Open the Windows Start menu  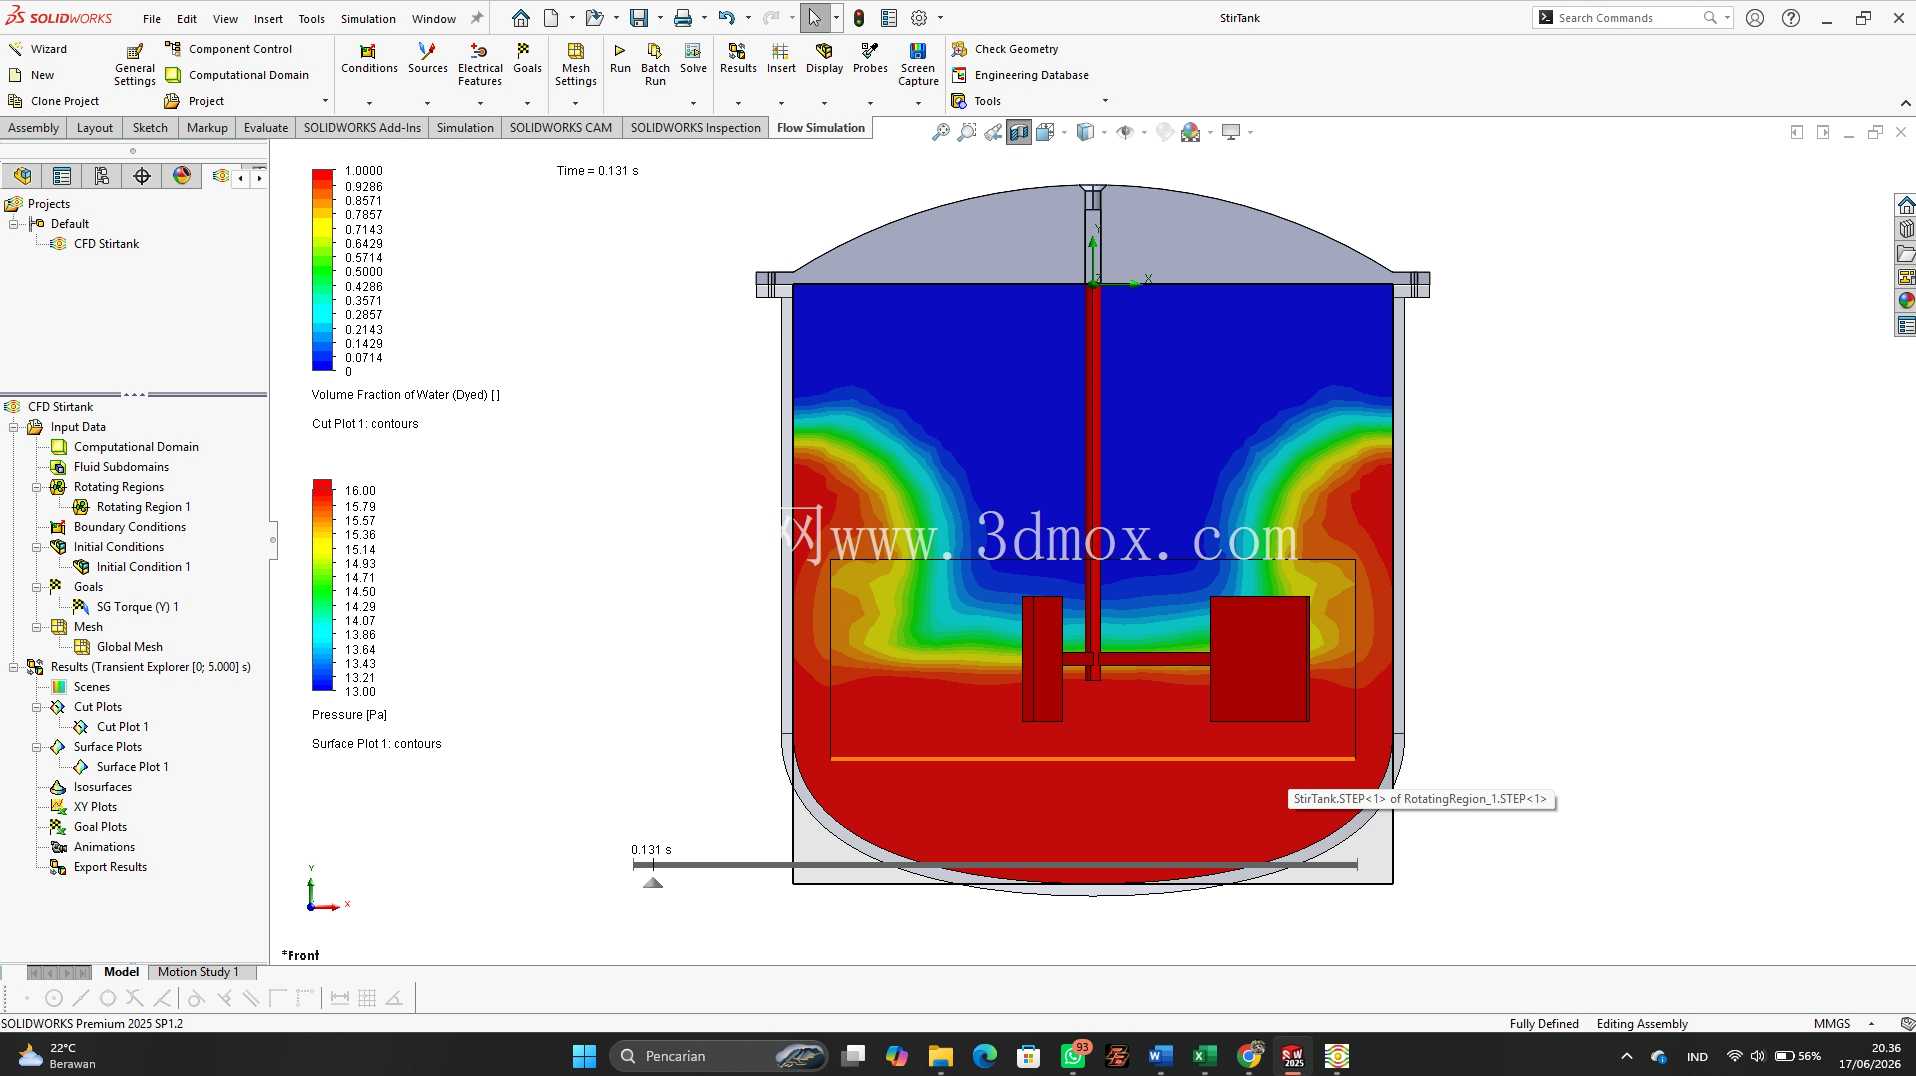(x=584, y=1056)
